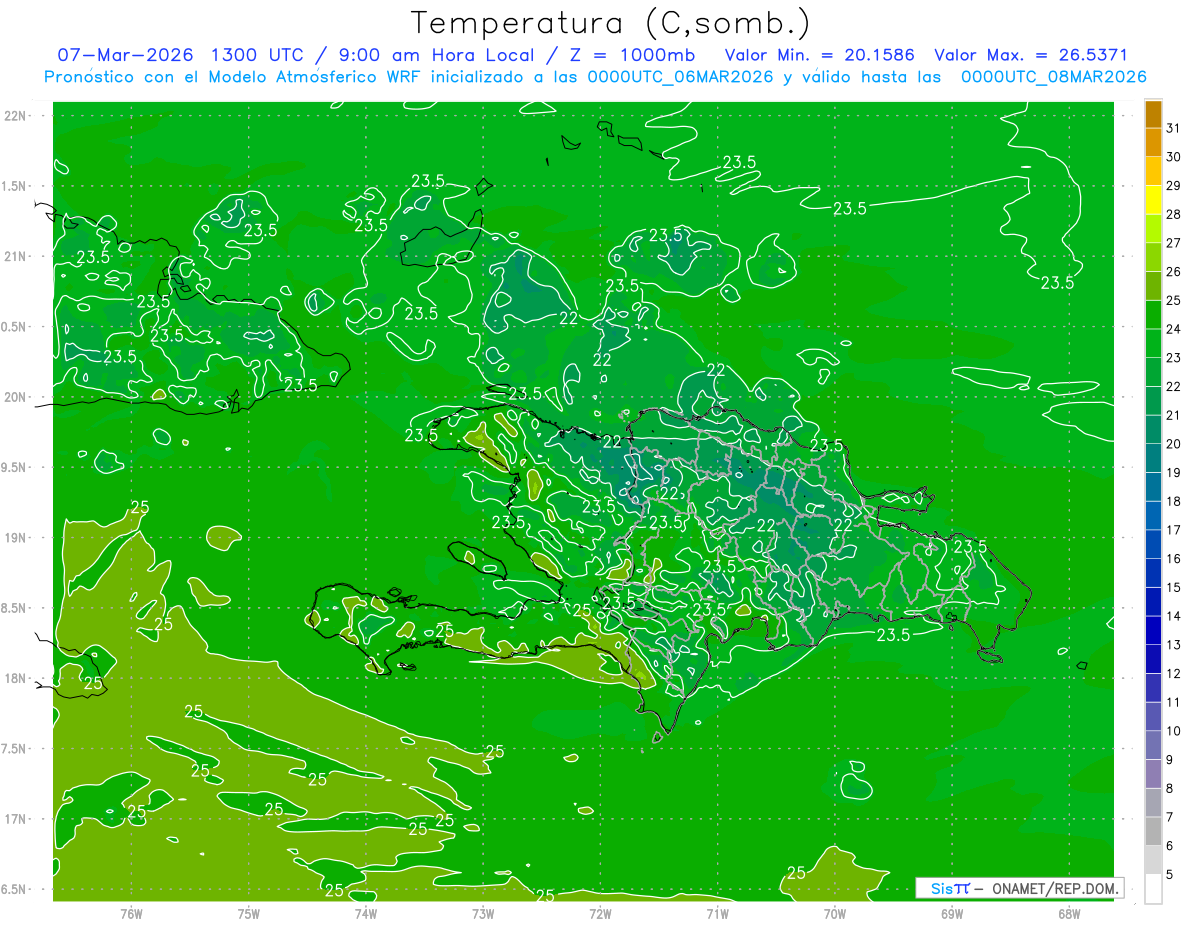Select legend value '7' on the color scale

(x=1170, y=818)
